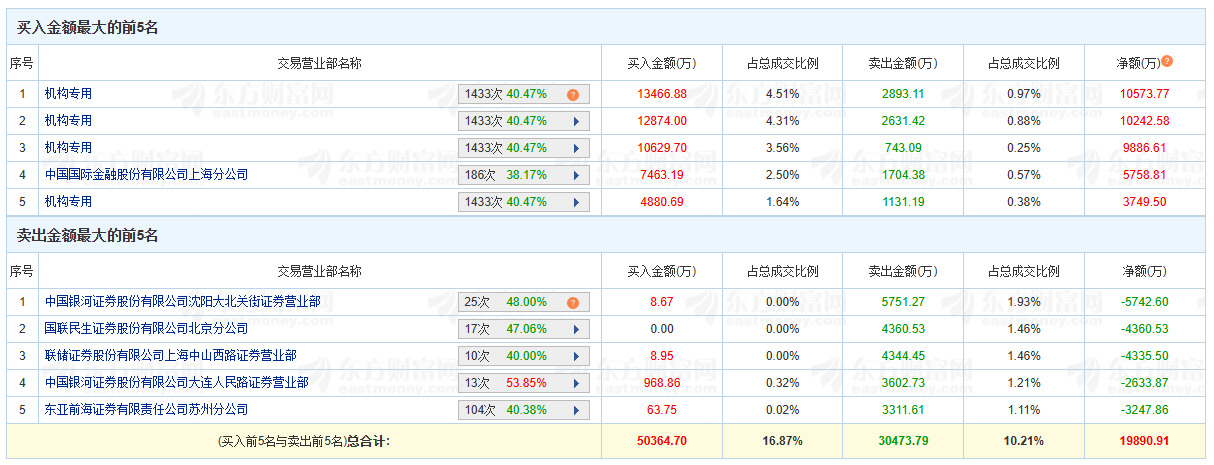This screenshot has width=1214, height=465.
Task: Click blue arrow in 国联民生 17次 box
Action: [576, 329]
